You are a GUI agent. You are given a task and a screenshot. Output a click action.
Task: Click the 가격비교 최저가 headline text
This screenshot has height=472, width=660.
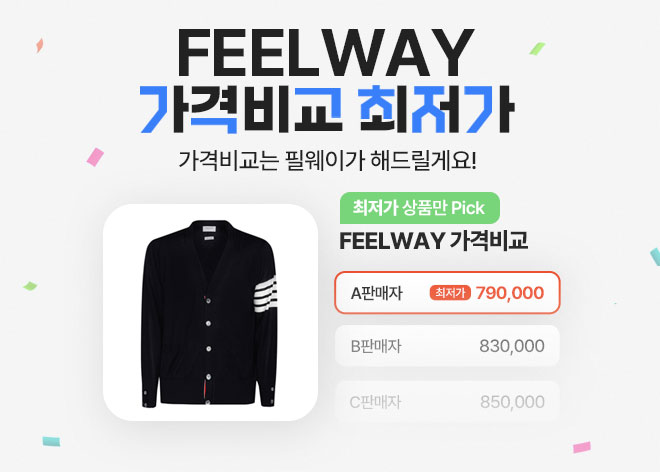(327, 109)
